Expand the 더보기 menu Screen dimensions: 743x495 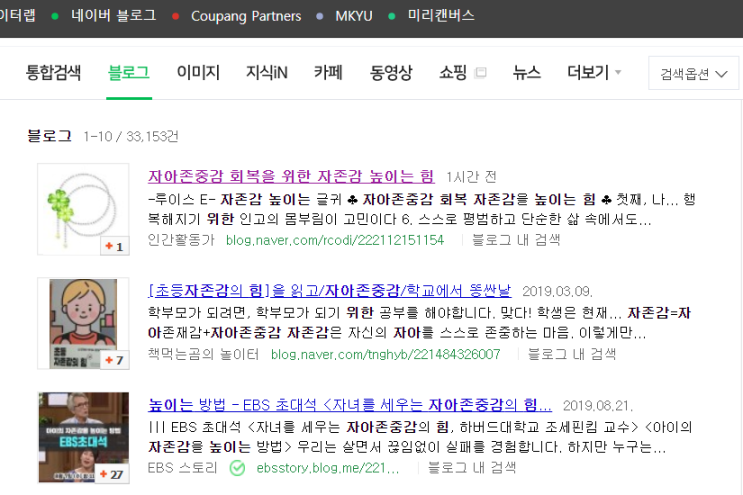pyautogui.click(x=594, y=72)
